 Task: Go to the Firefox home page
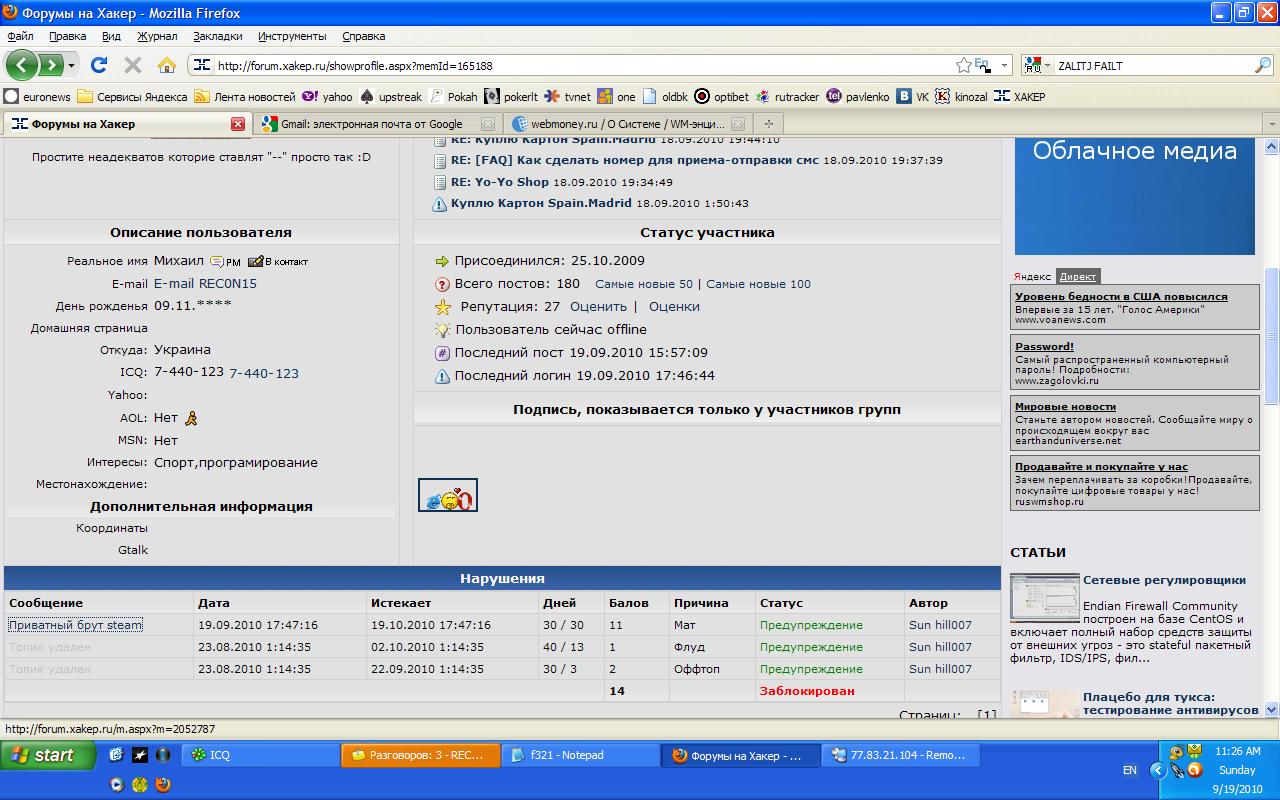point(167,65)
